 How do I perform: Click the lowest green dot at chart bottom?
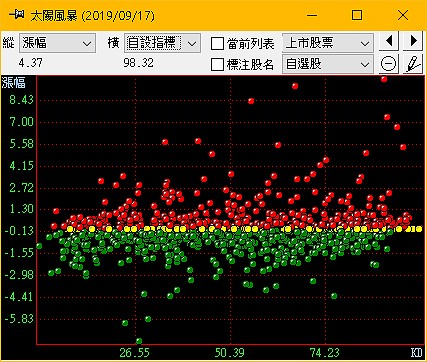click(139, 341)
